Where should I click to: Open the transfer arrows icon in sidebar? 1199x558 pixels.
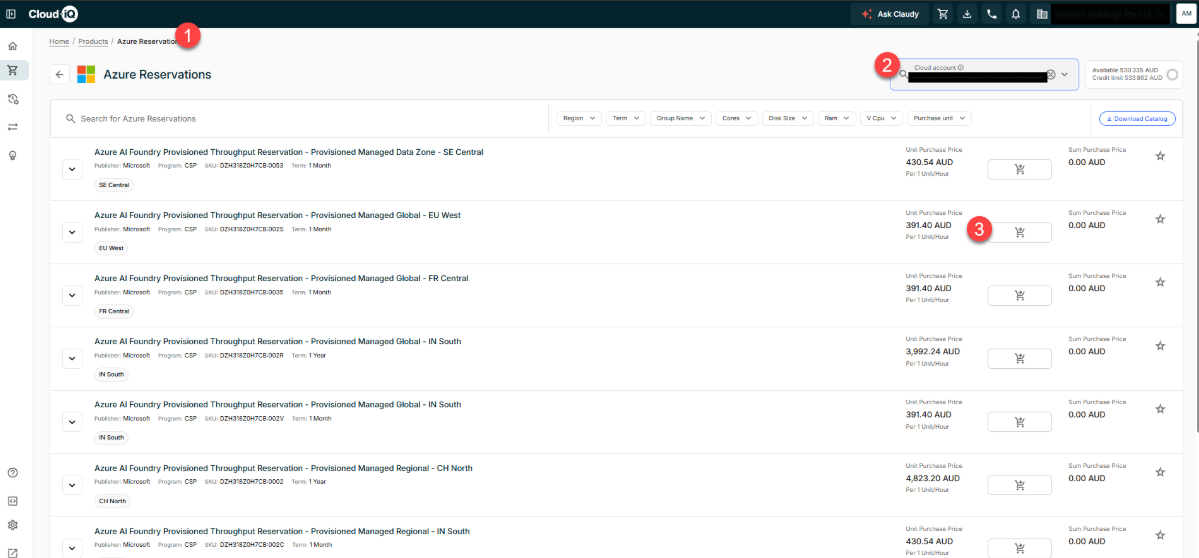point(12,127)
